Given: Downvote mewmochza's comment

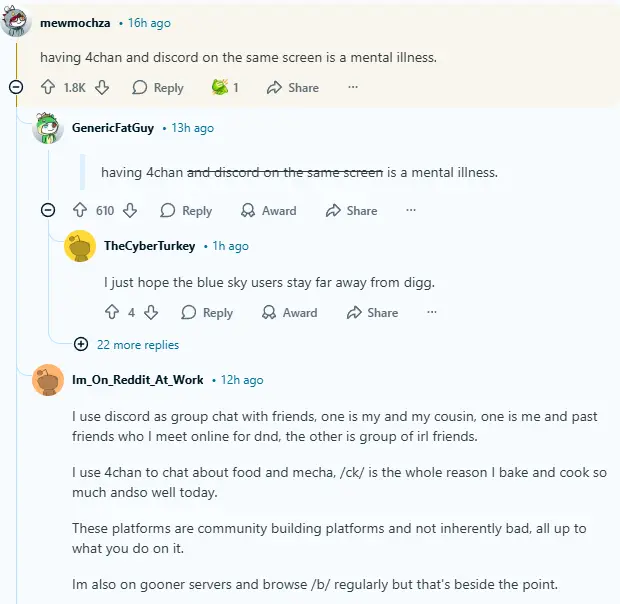Looking at the screenshot, I should pyautogui.click(x=101, y=88).
